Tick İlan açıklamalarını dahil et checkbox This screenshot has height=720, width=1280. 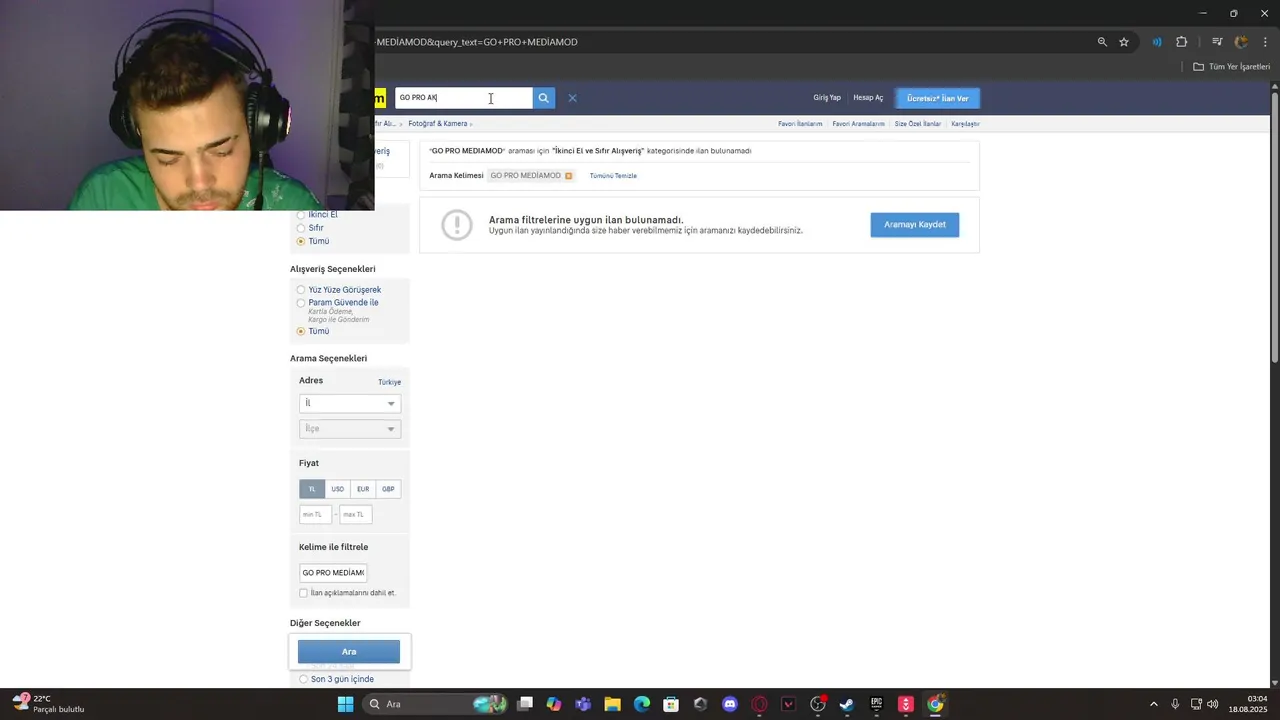304,593
